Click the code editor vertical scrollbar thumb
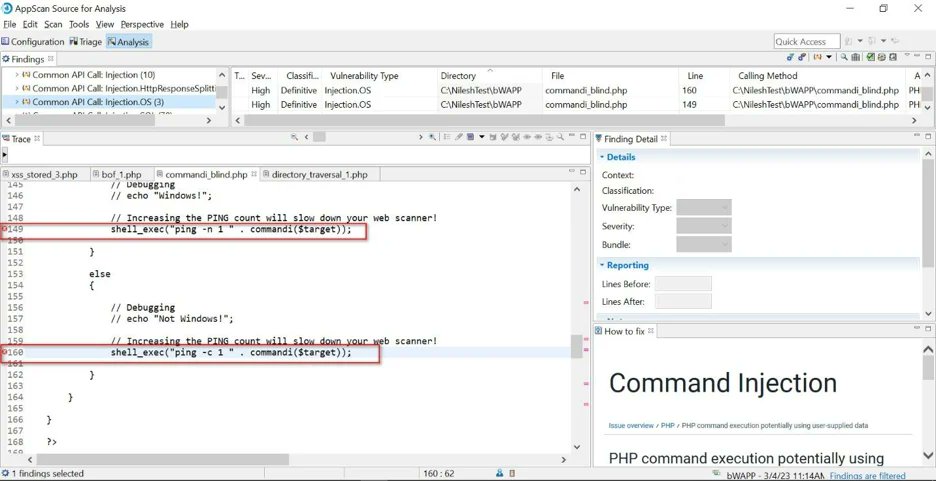 [577, 347]
